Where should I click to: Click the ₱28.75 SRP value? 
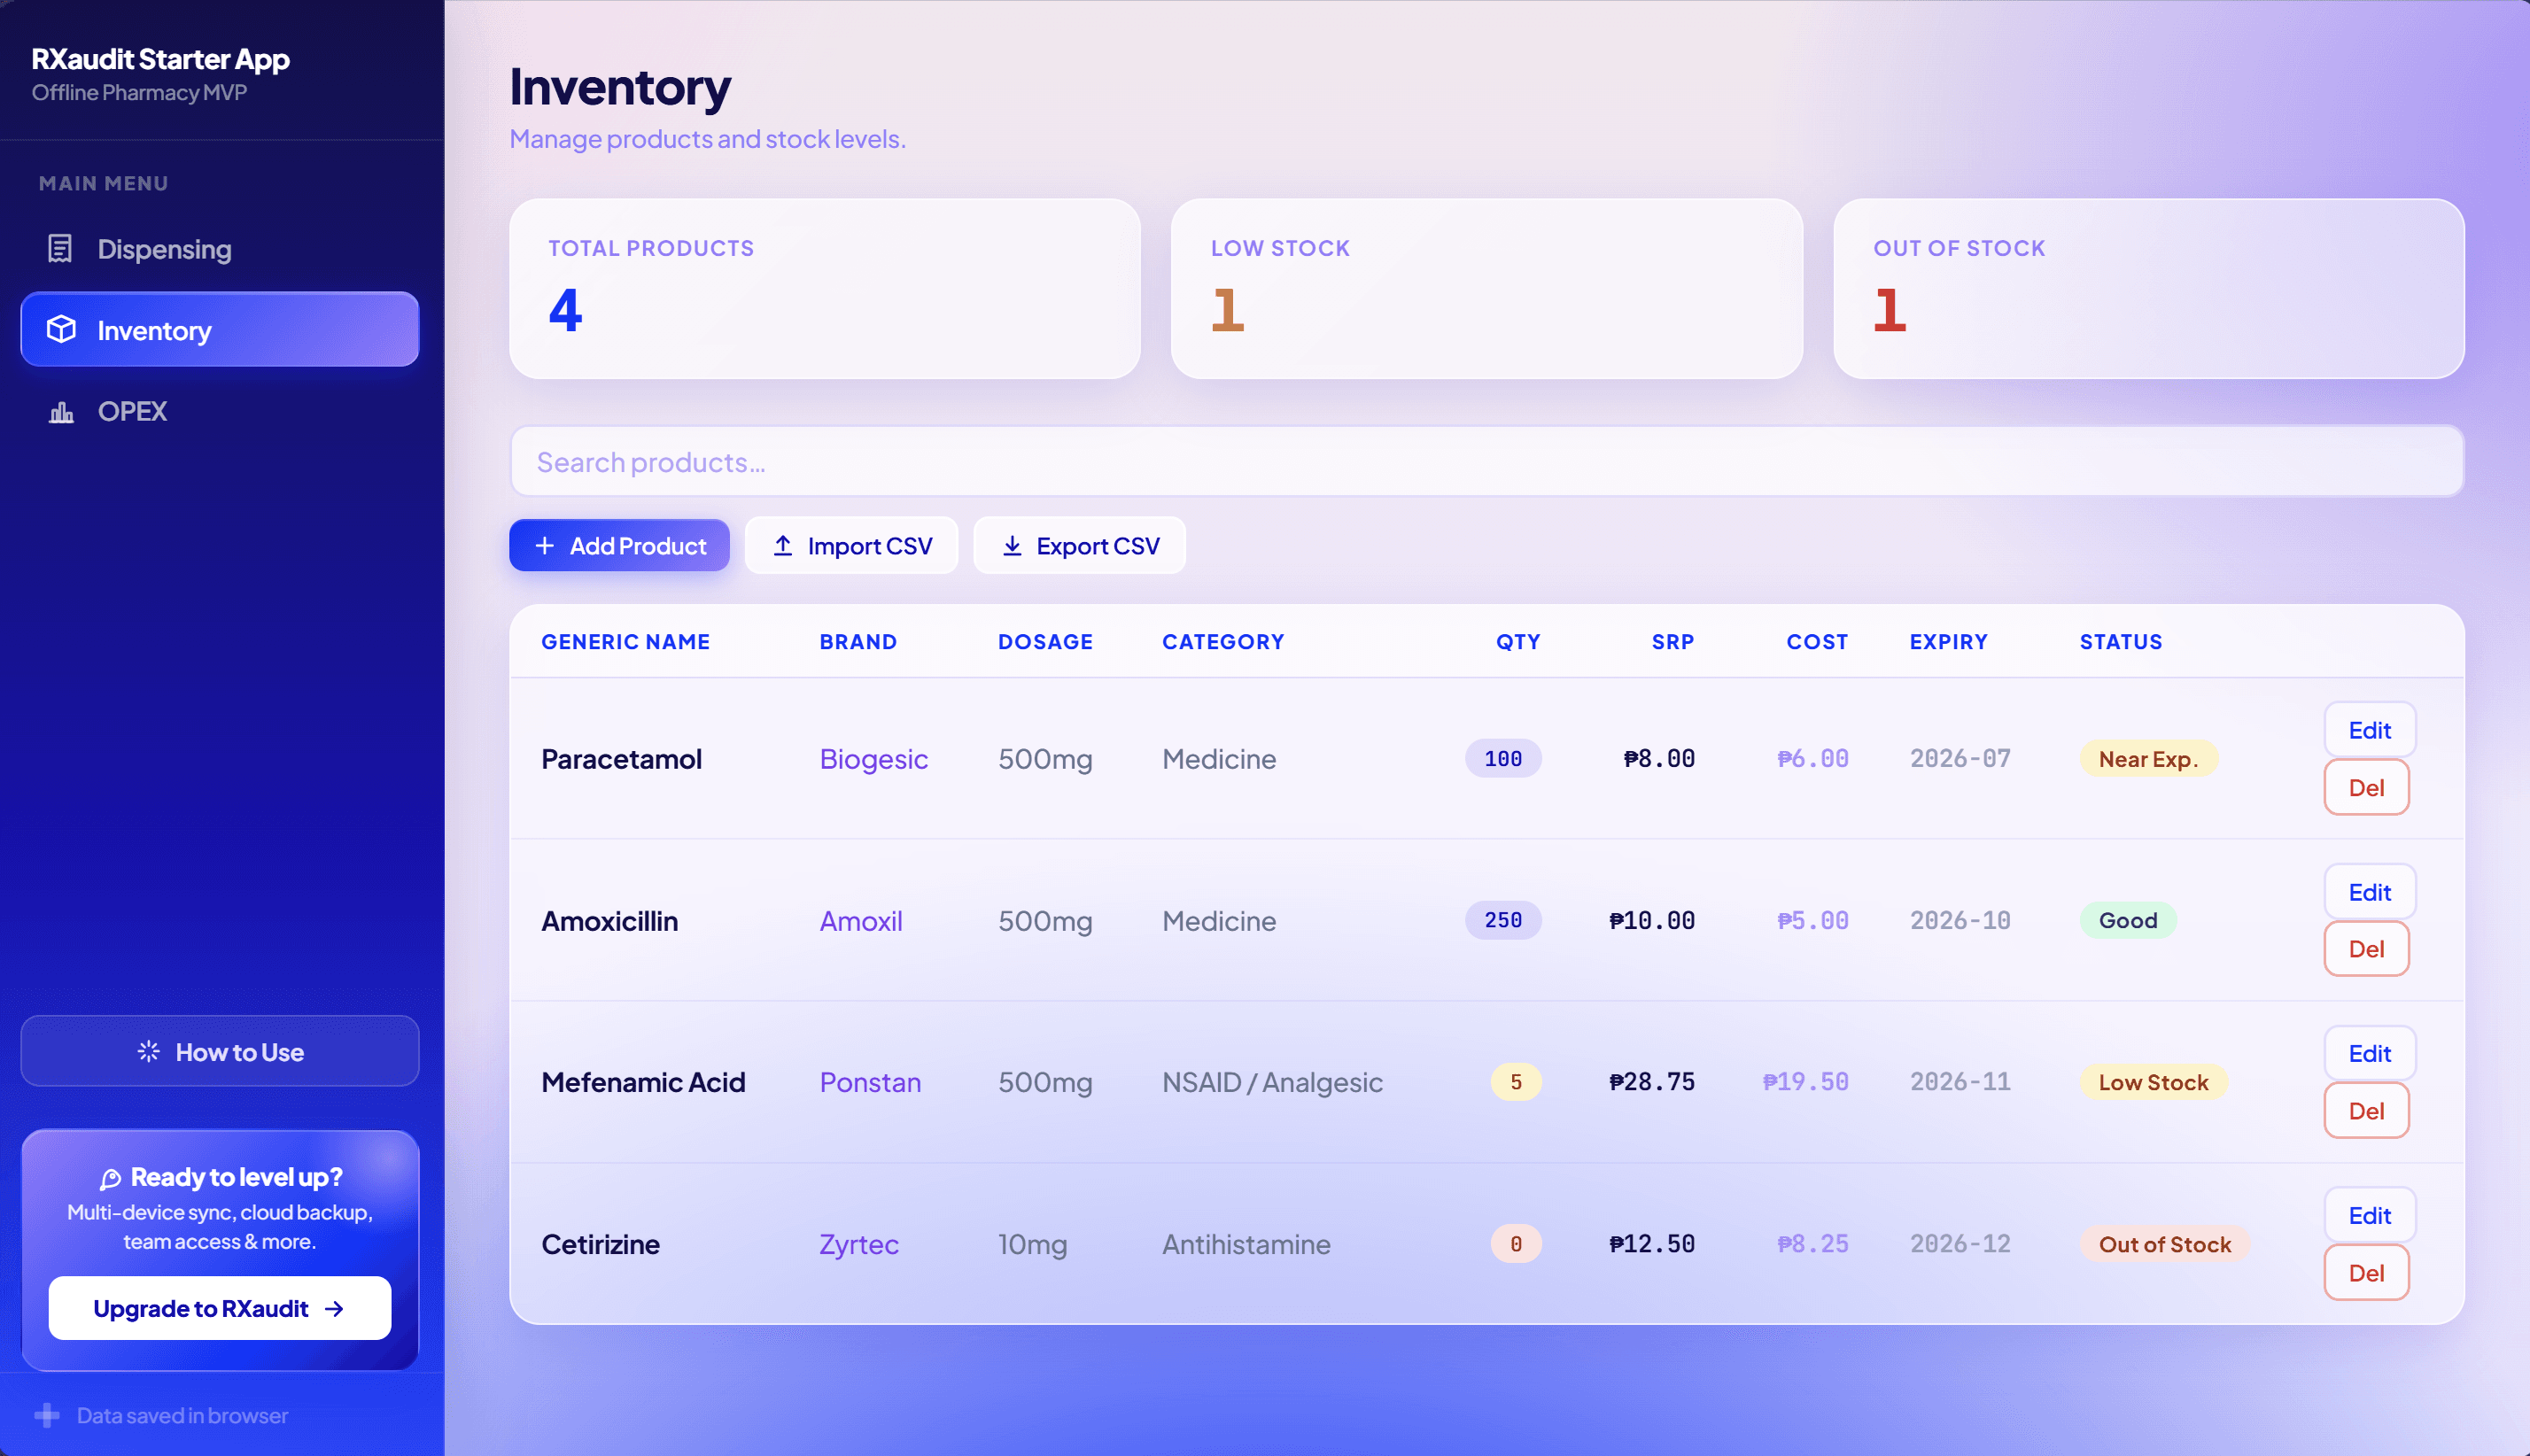pos(1652,1082)
